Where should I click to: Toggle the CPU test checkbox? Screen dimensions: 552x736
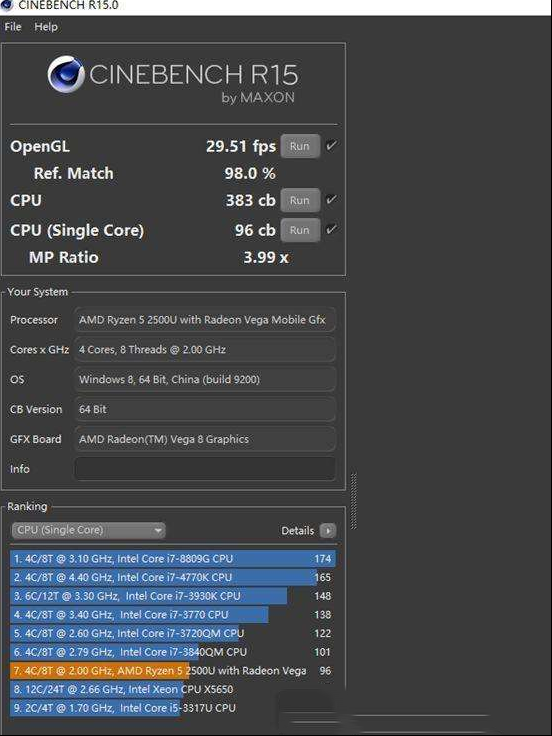[331, 199]
